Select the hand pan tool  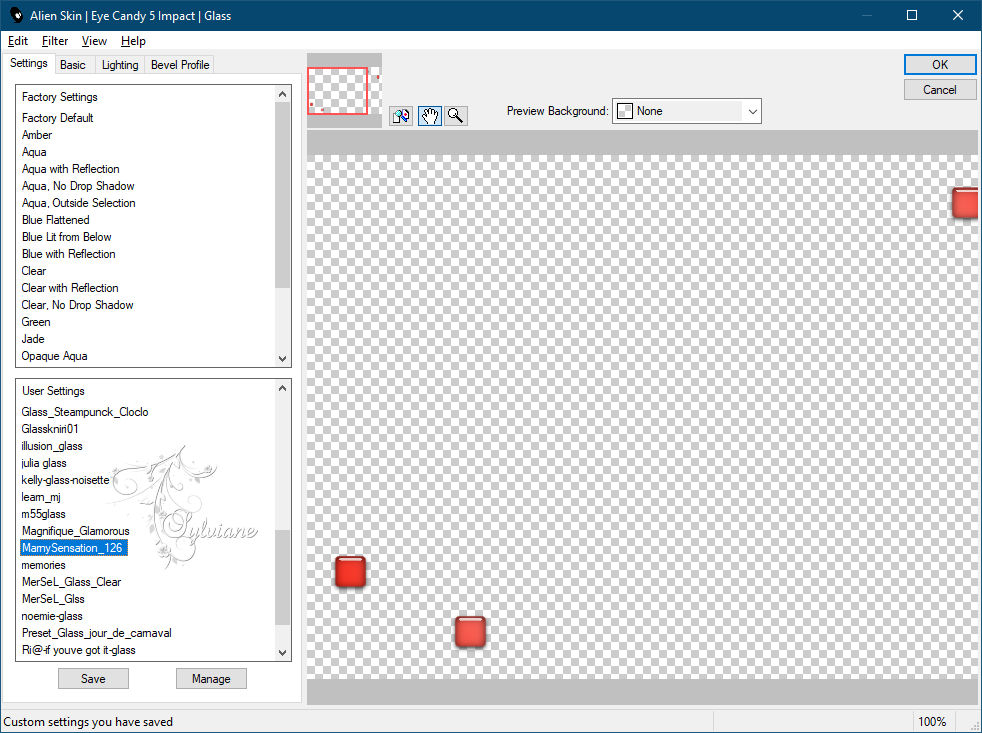[x=430, y=115]
